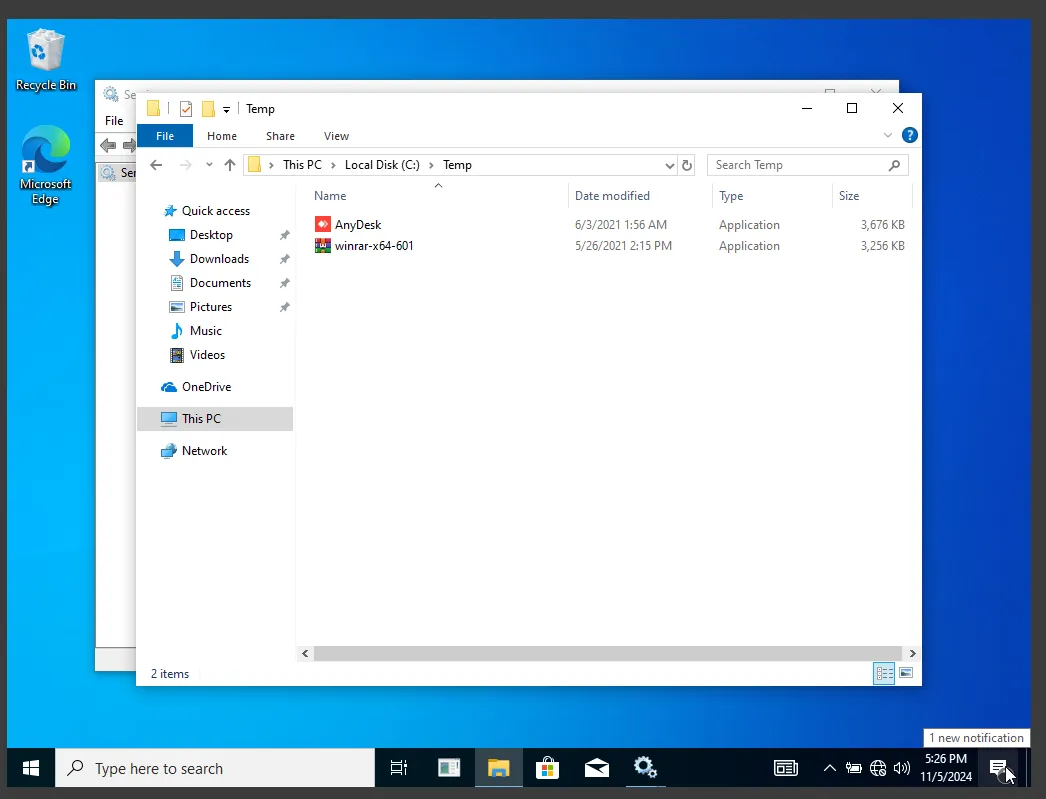1046x799 pixels.
Task: Click the network globe tray icon
Action: [878, 768]
